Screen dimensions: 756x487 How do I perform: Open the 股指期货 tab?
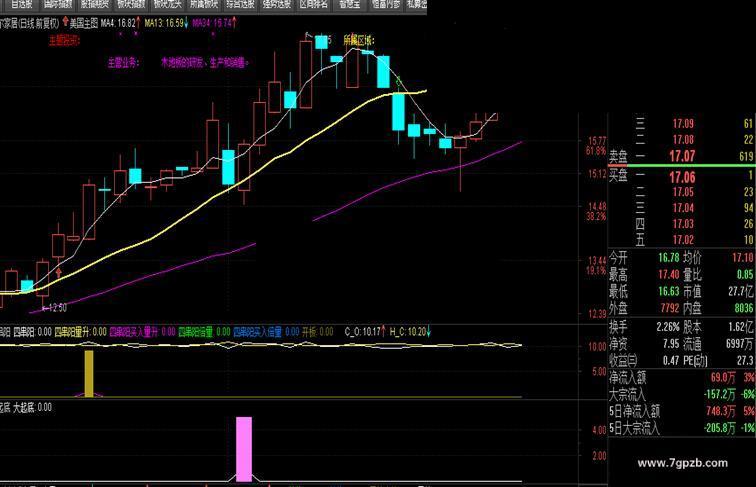(x=94, y=4)
